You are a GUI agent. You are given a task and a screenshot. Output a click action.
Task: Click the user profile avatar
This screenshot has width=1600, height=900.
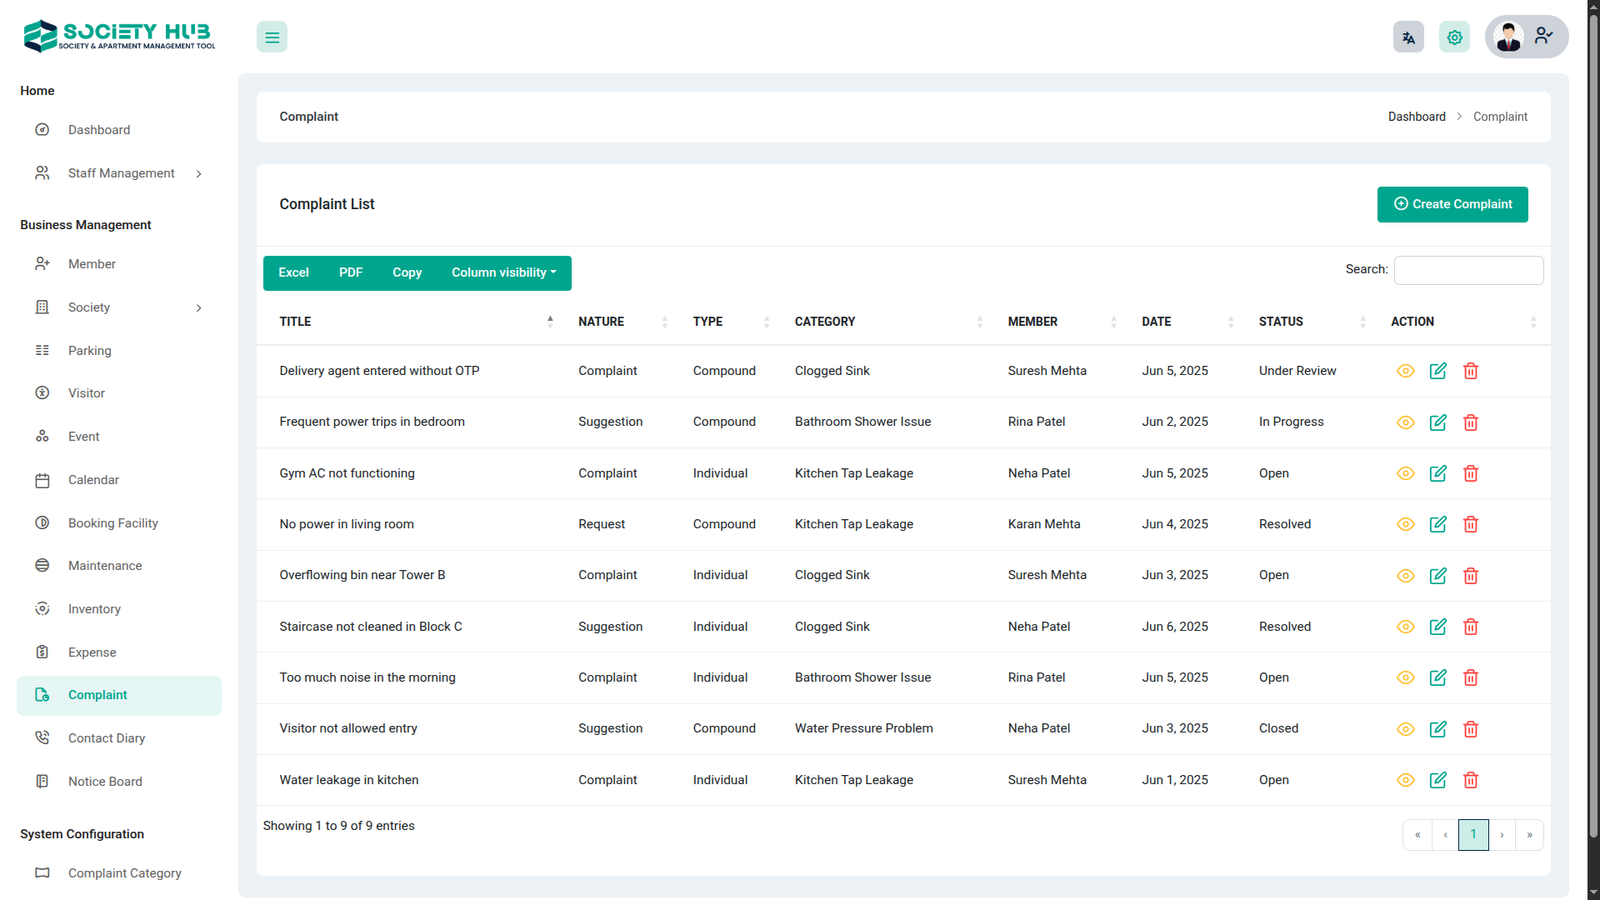pyautogui.click(x=1508, y=37)
